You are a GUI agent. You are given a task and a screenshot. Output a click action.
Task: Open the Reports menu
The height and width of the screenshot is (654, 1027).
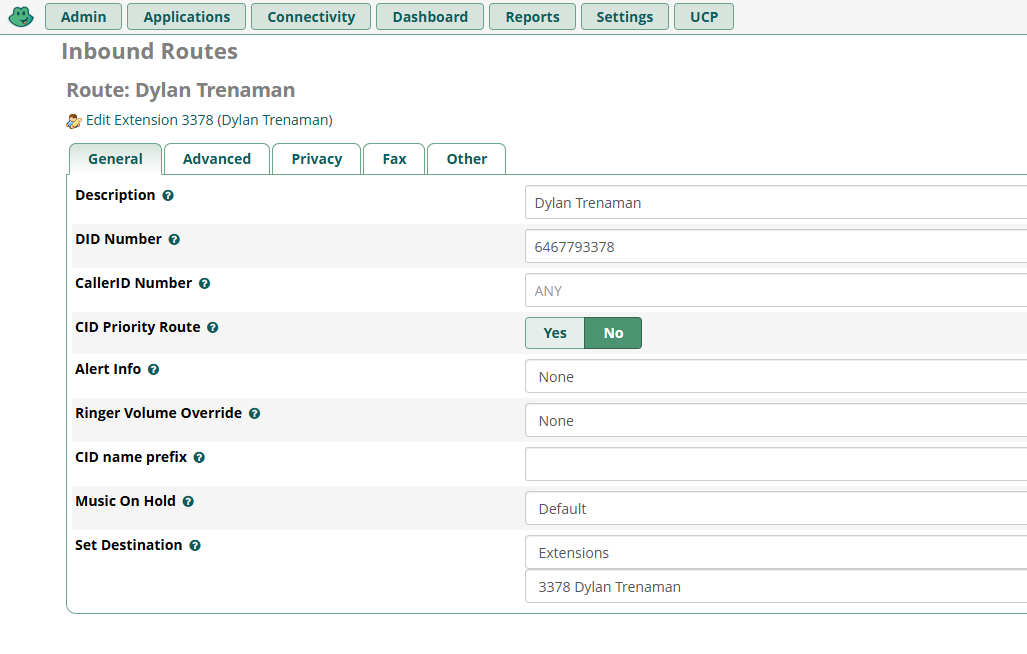(532, 16)
